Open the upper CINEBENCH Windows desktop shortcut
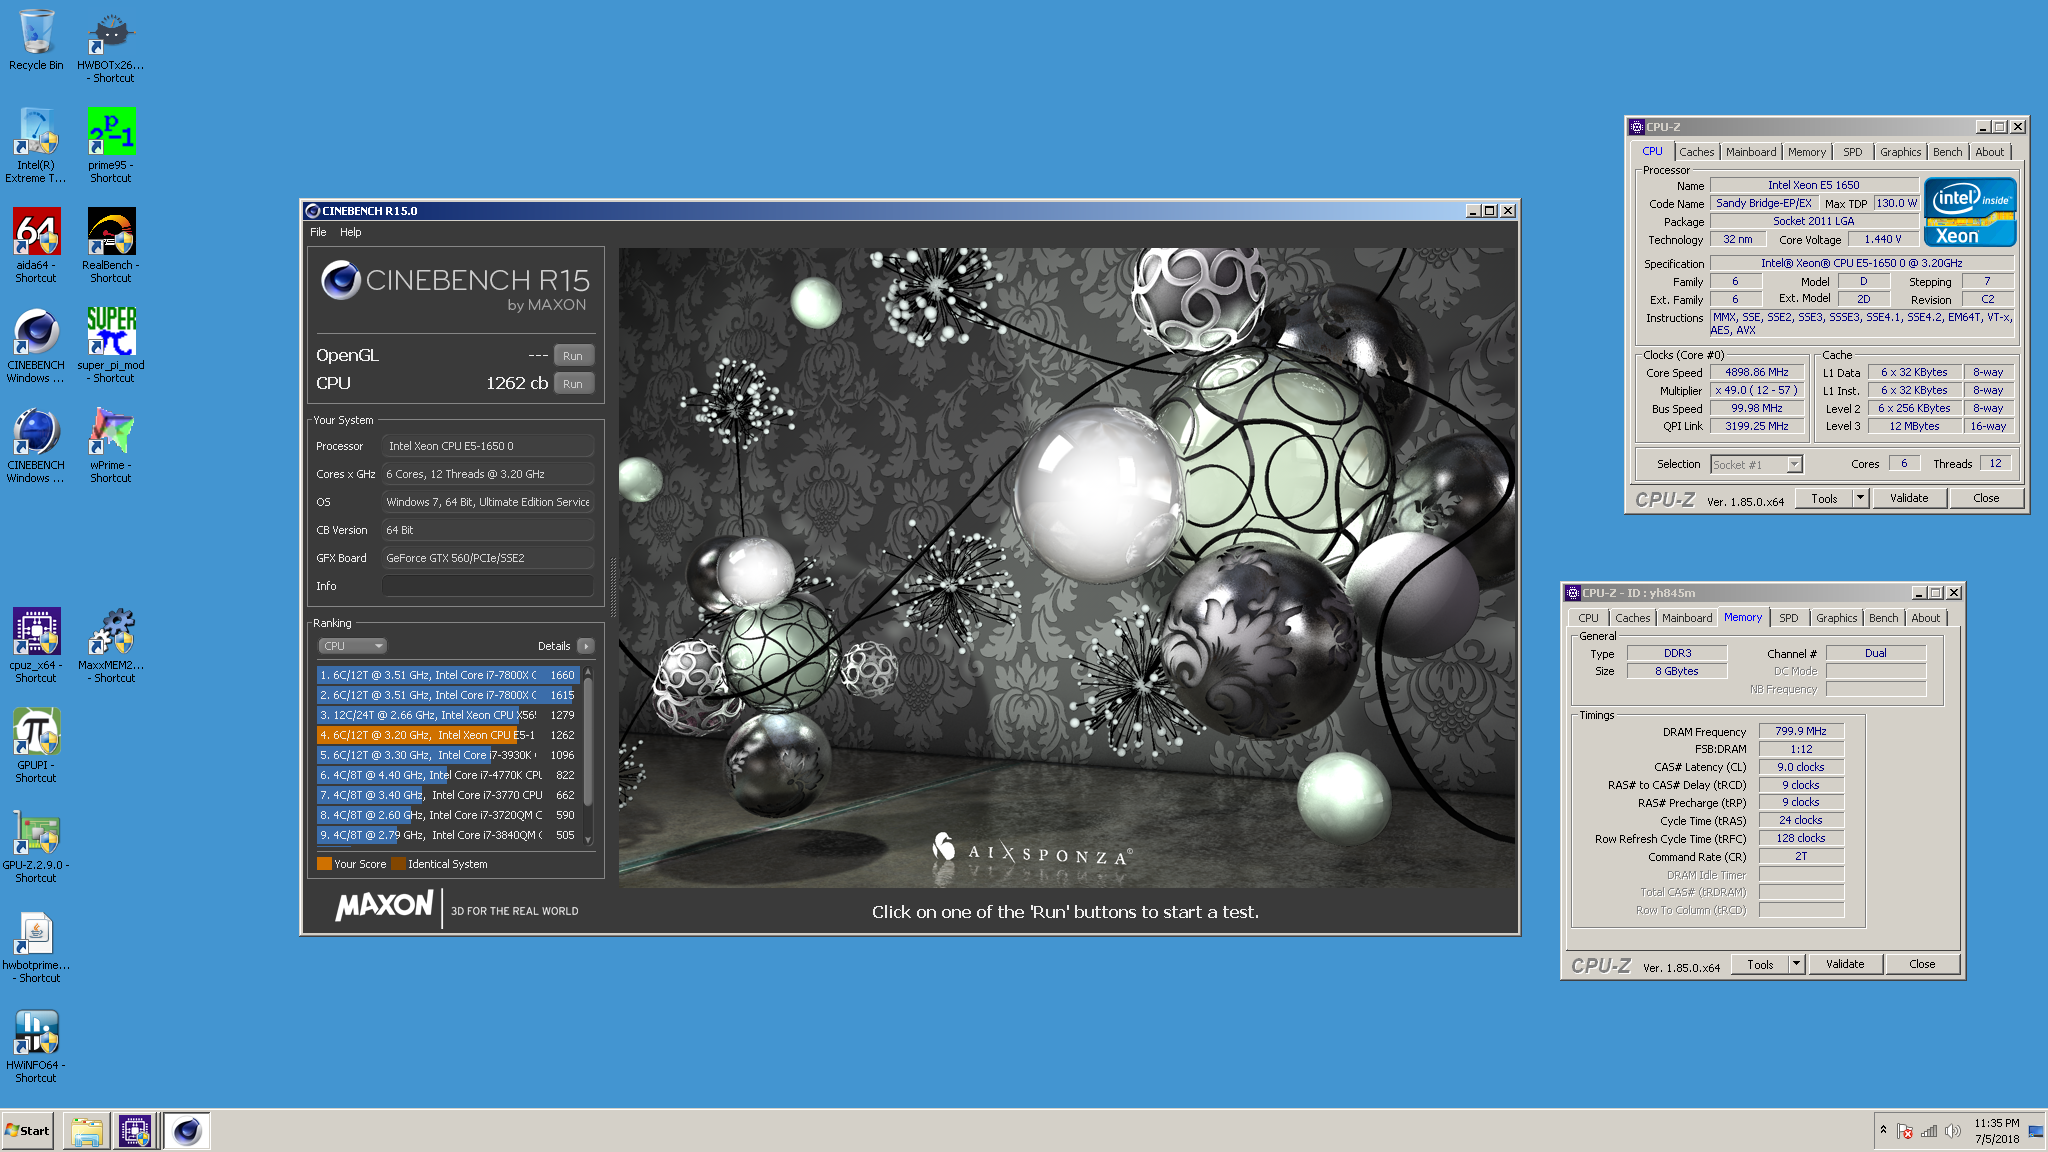Screen dimensions: 2048x1152 (36, 346)
